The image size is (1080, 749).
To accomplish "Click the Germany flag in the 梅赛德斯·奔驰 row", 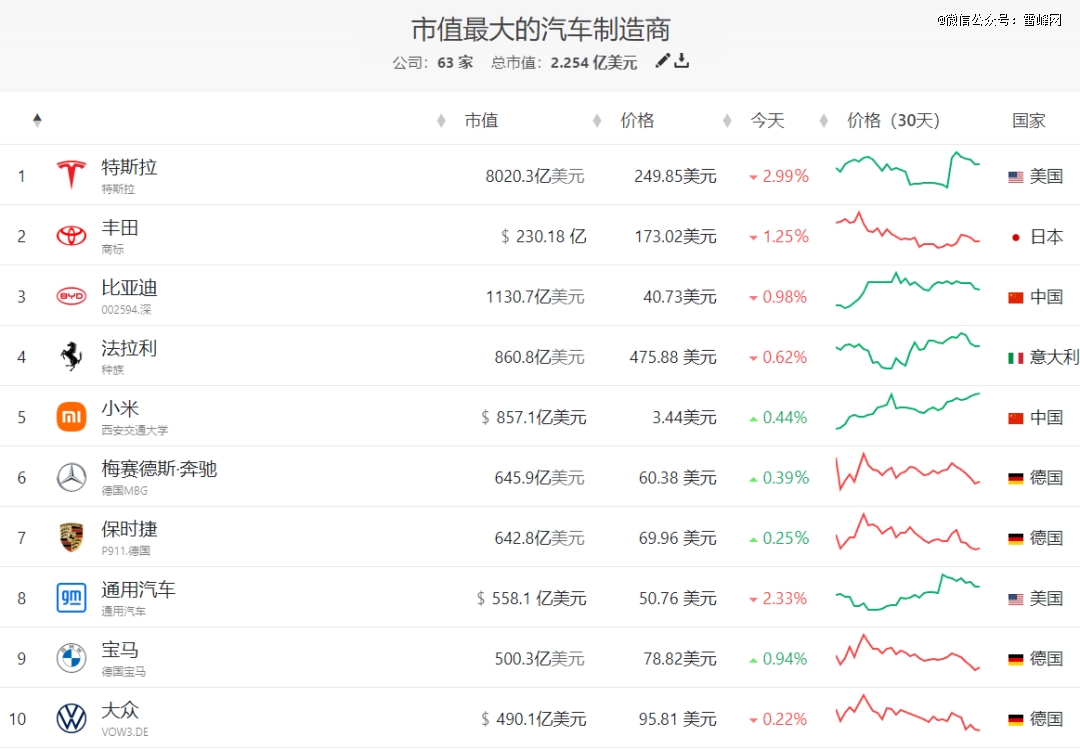I will click(x=1015, y=479).
